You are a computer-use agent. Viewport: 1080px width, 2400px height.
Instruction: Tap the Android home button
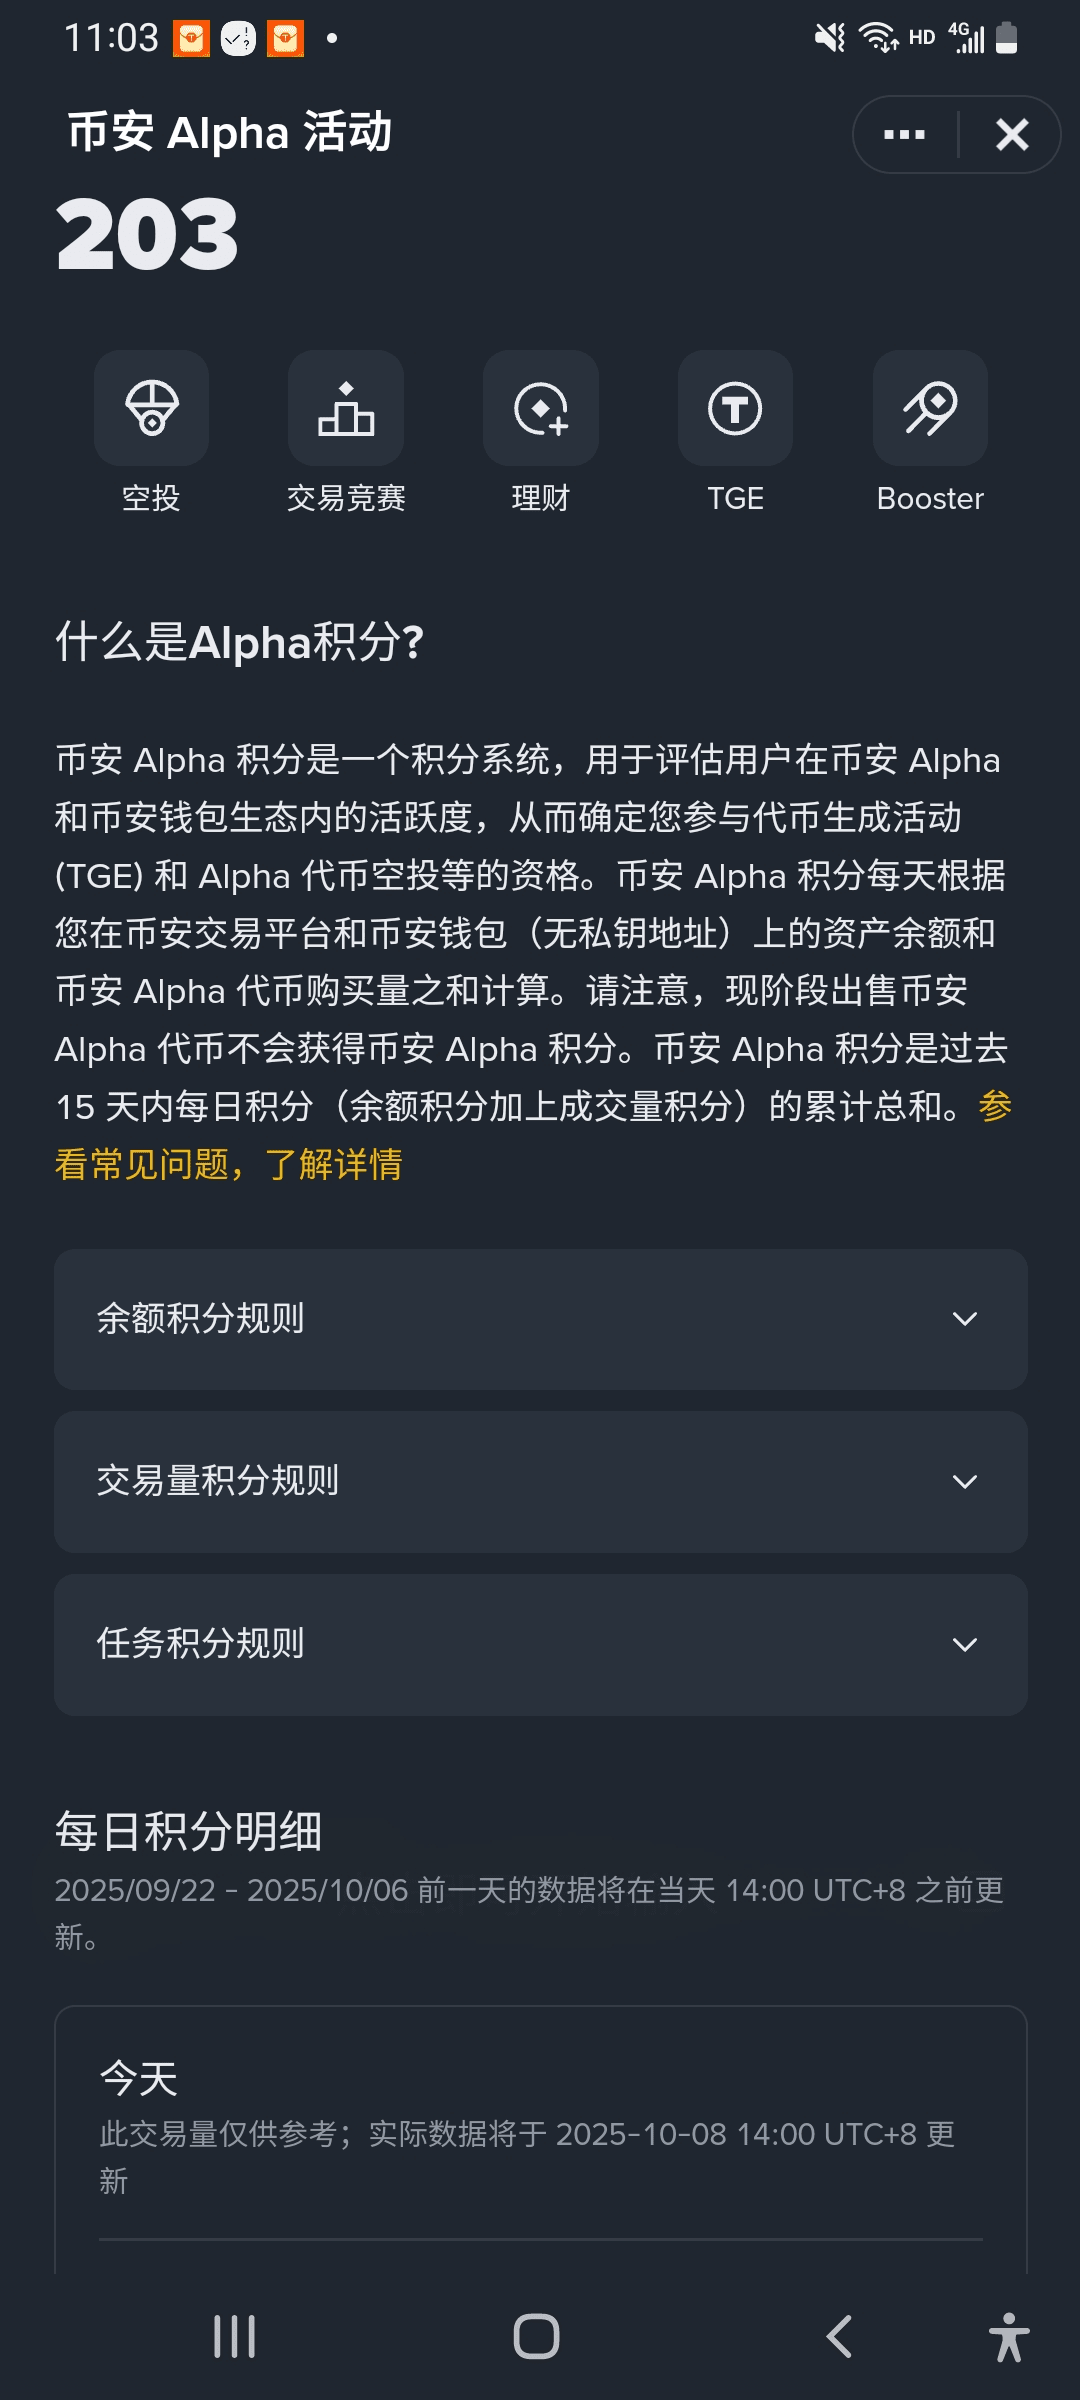click(536, 2337)
